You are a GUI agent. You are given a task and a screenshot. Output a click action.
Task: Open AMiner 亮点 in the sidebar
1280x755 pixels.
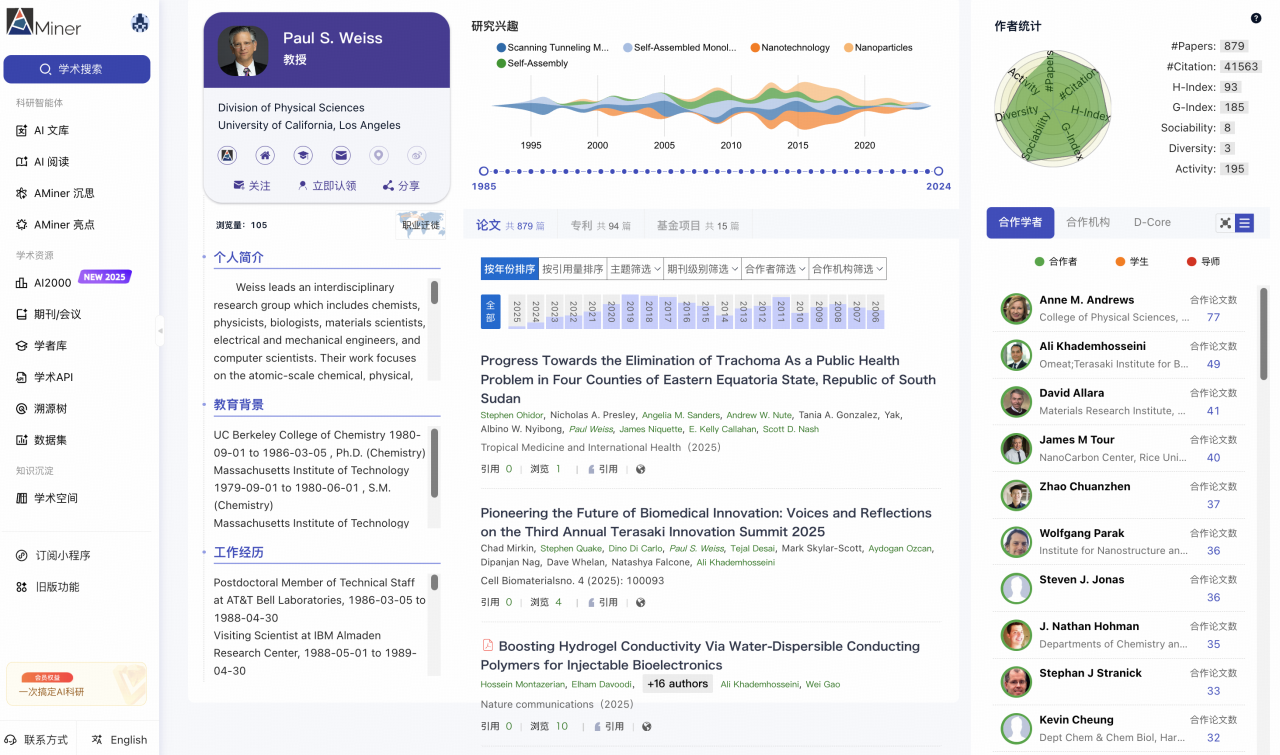(55, 225)
